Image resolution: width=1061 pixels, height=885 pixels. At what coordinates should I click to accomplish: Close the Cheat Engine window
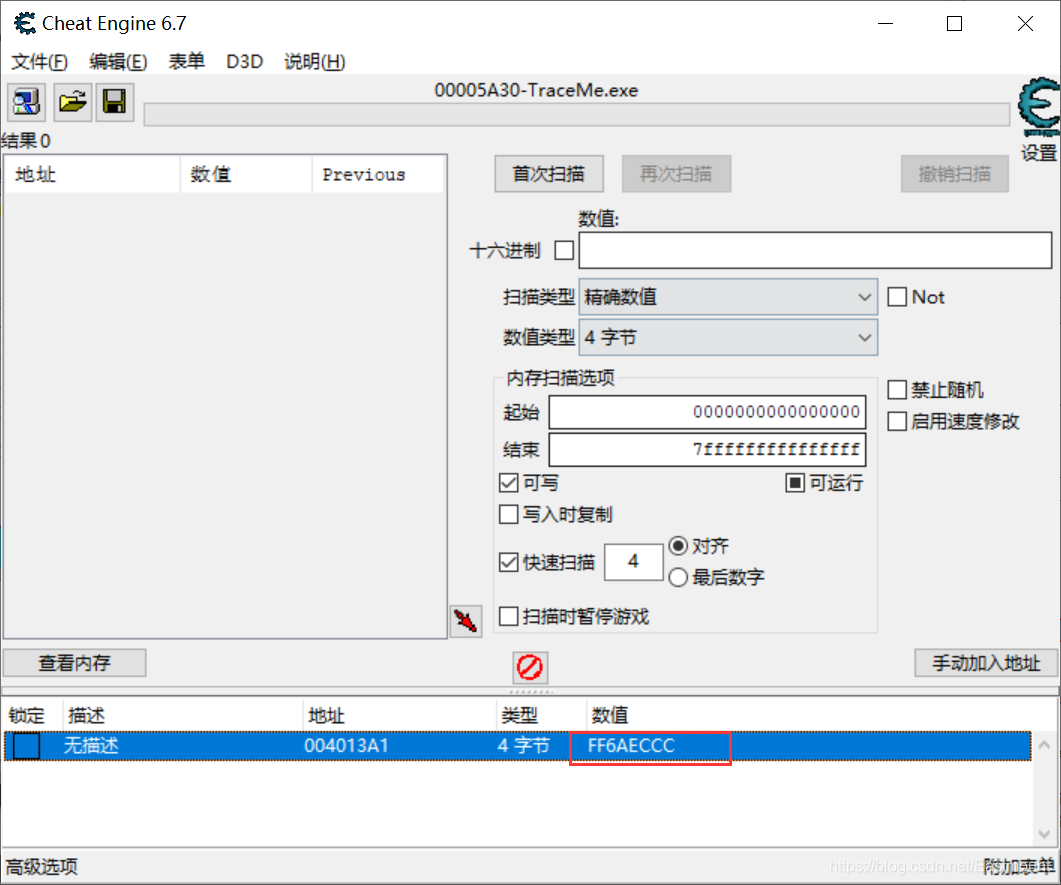tap(1025, 24)
